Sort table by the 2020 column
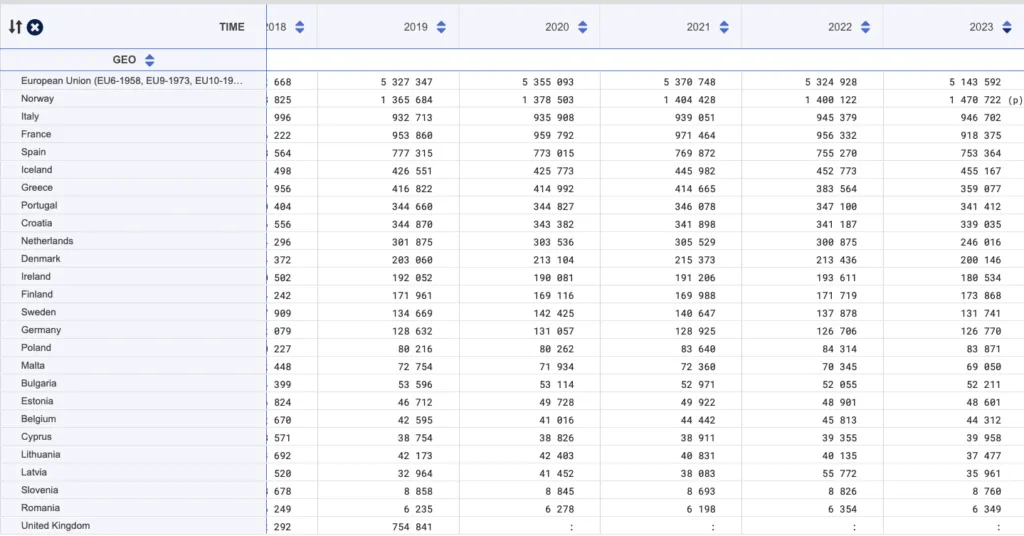The width and height of the screenshot is (1024, 536). coord(583,27)
